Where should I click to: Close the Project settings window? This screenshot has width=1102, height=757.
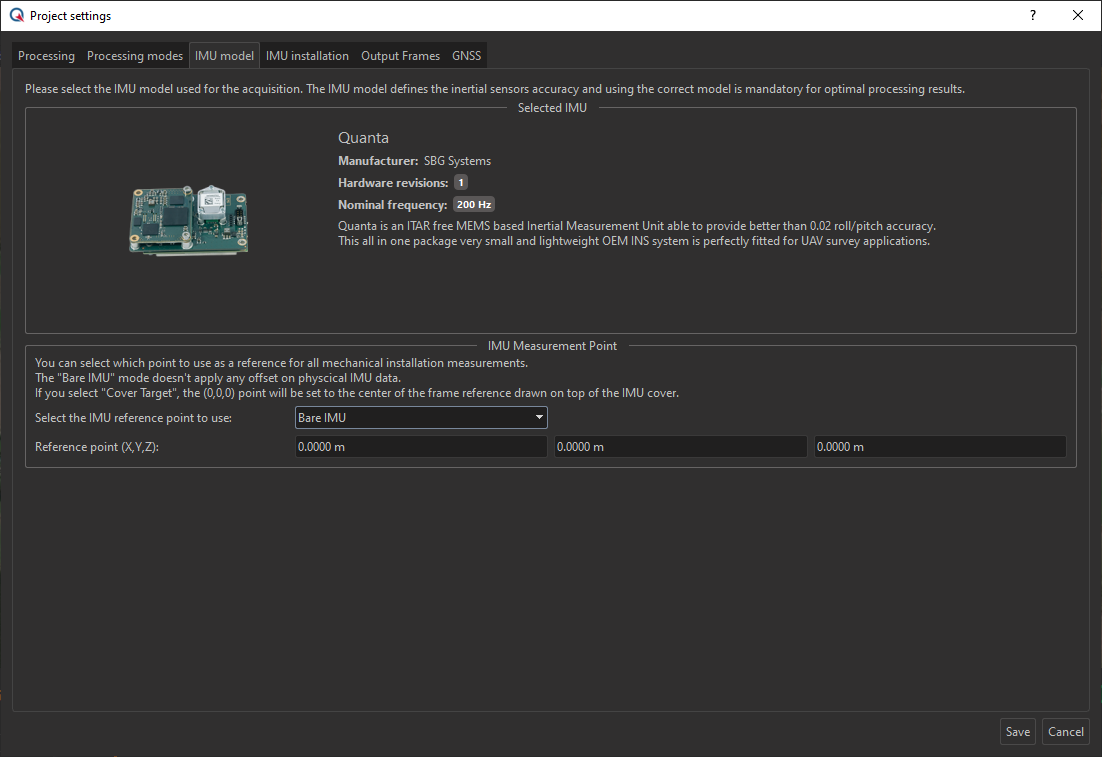1077,15
